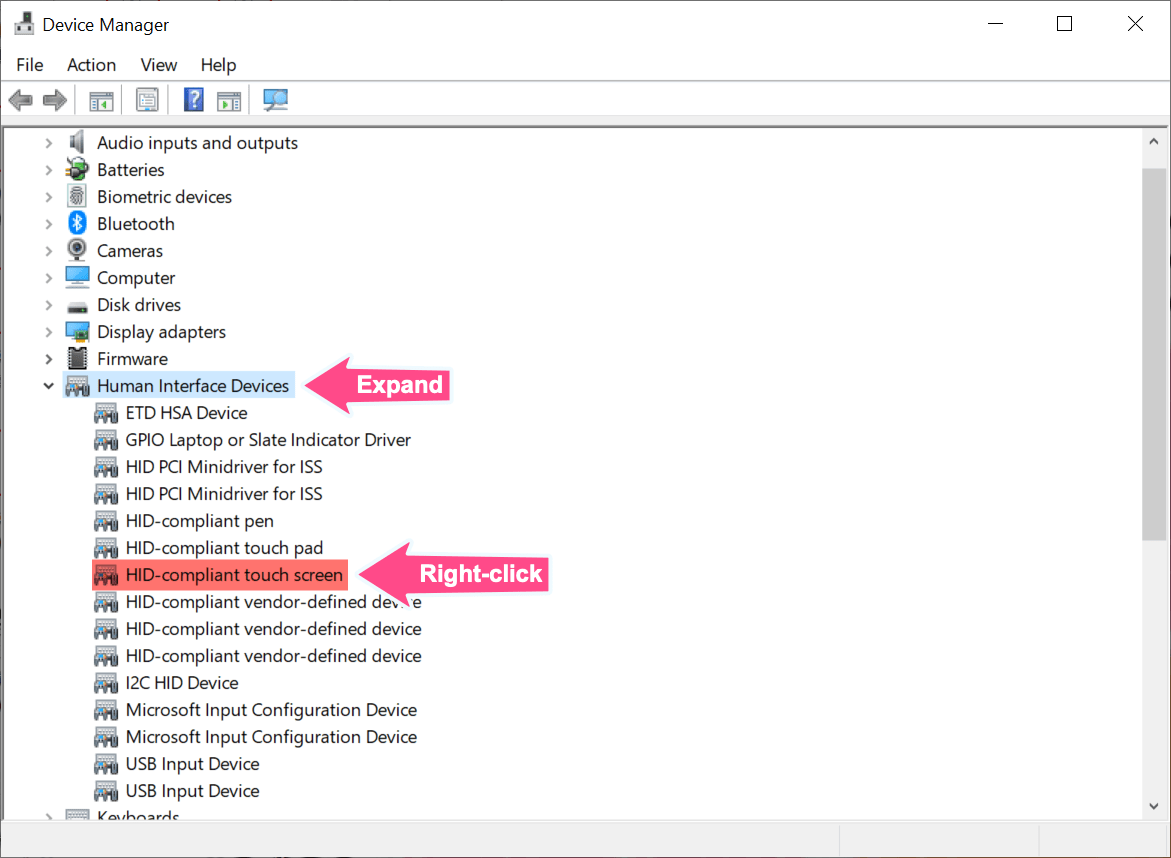Collapse the Human Interface Devices node
Image resolution: width=1171 pixels, height=858 pixels.
48,385
